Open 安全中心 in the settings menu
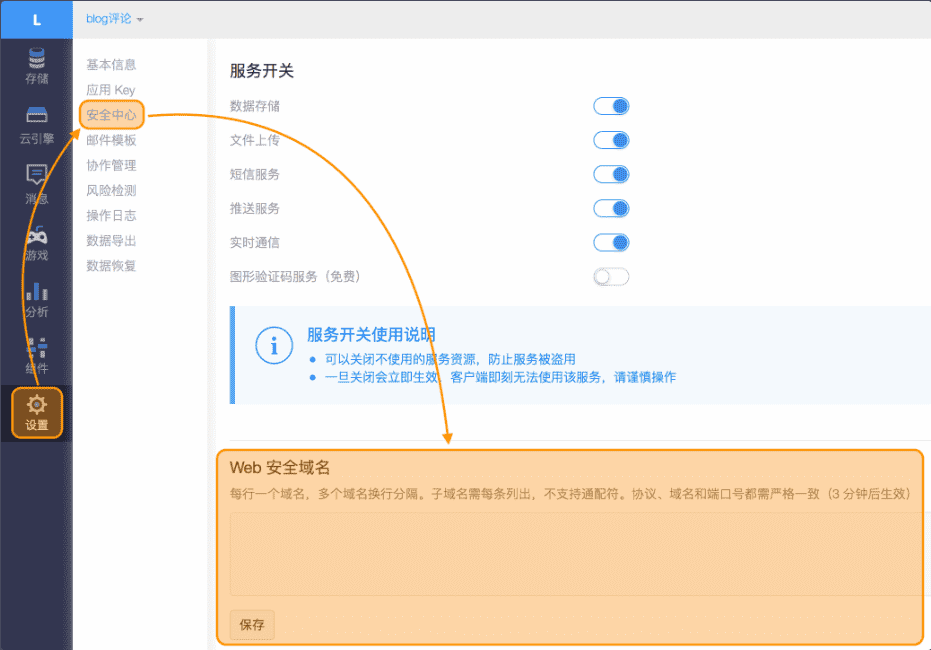 point(111,115)
